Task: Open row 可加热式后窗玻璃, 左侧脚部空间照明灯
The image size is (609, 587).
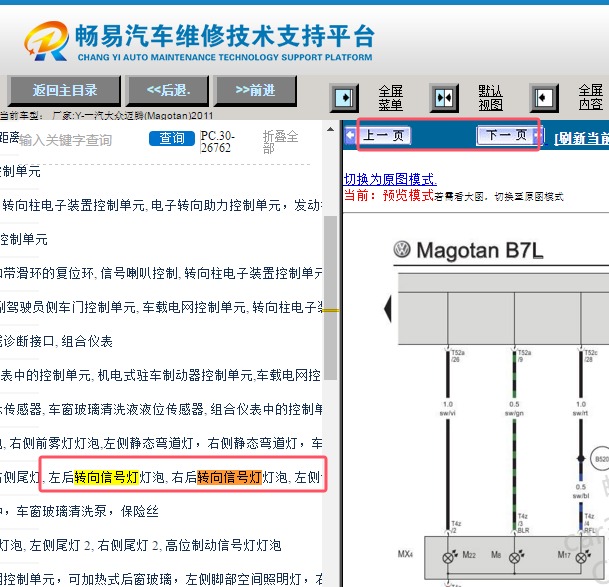Action: pyautogui.click(x=161, y=579)
